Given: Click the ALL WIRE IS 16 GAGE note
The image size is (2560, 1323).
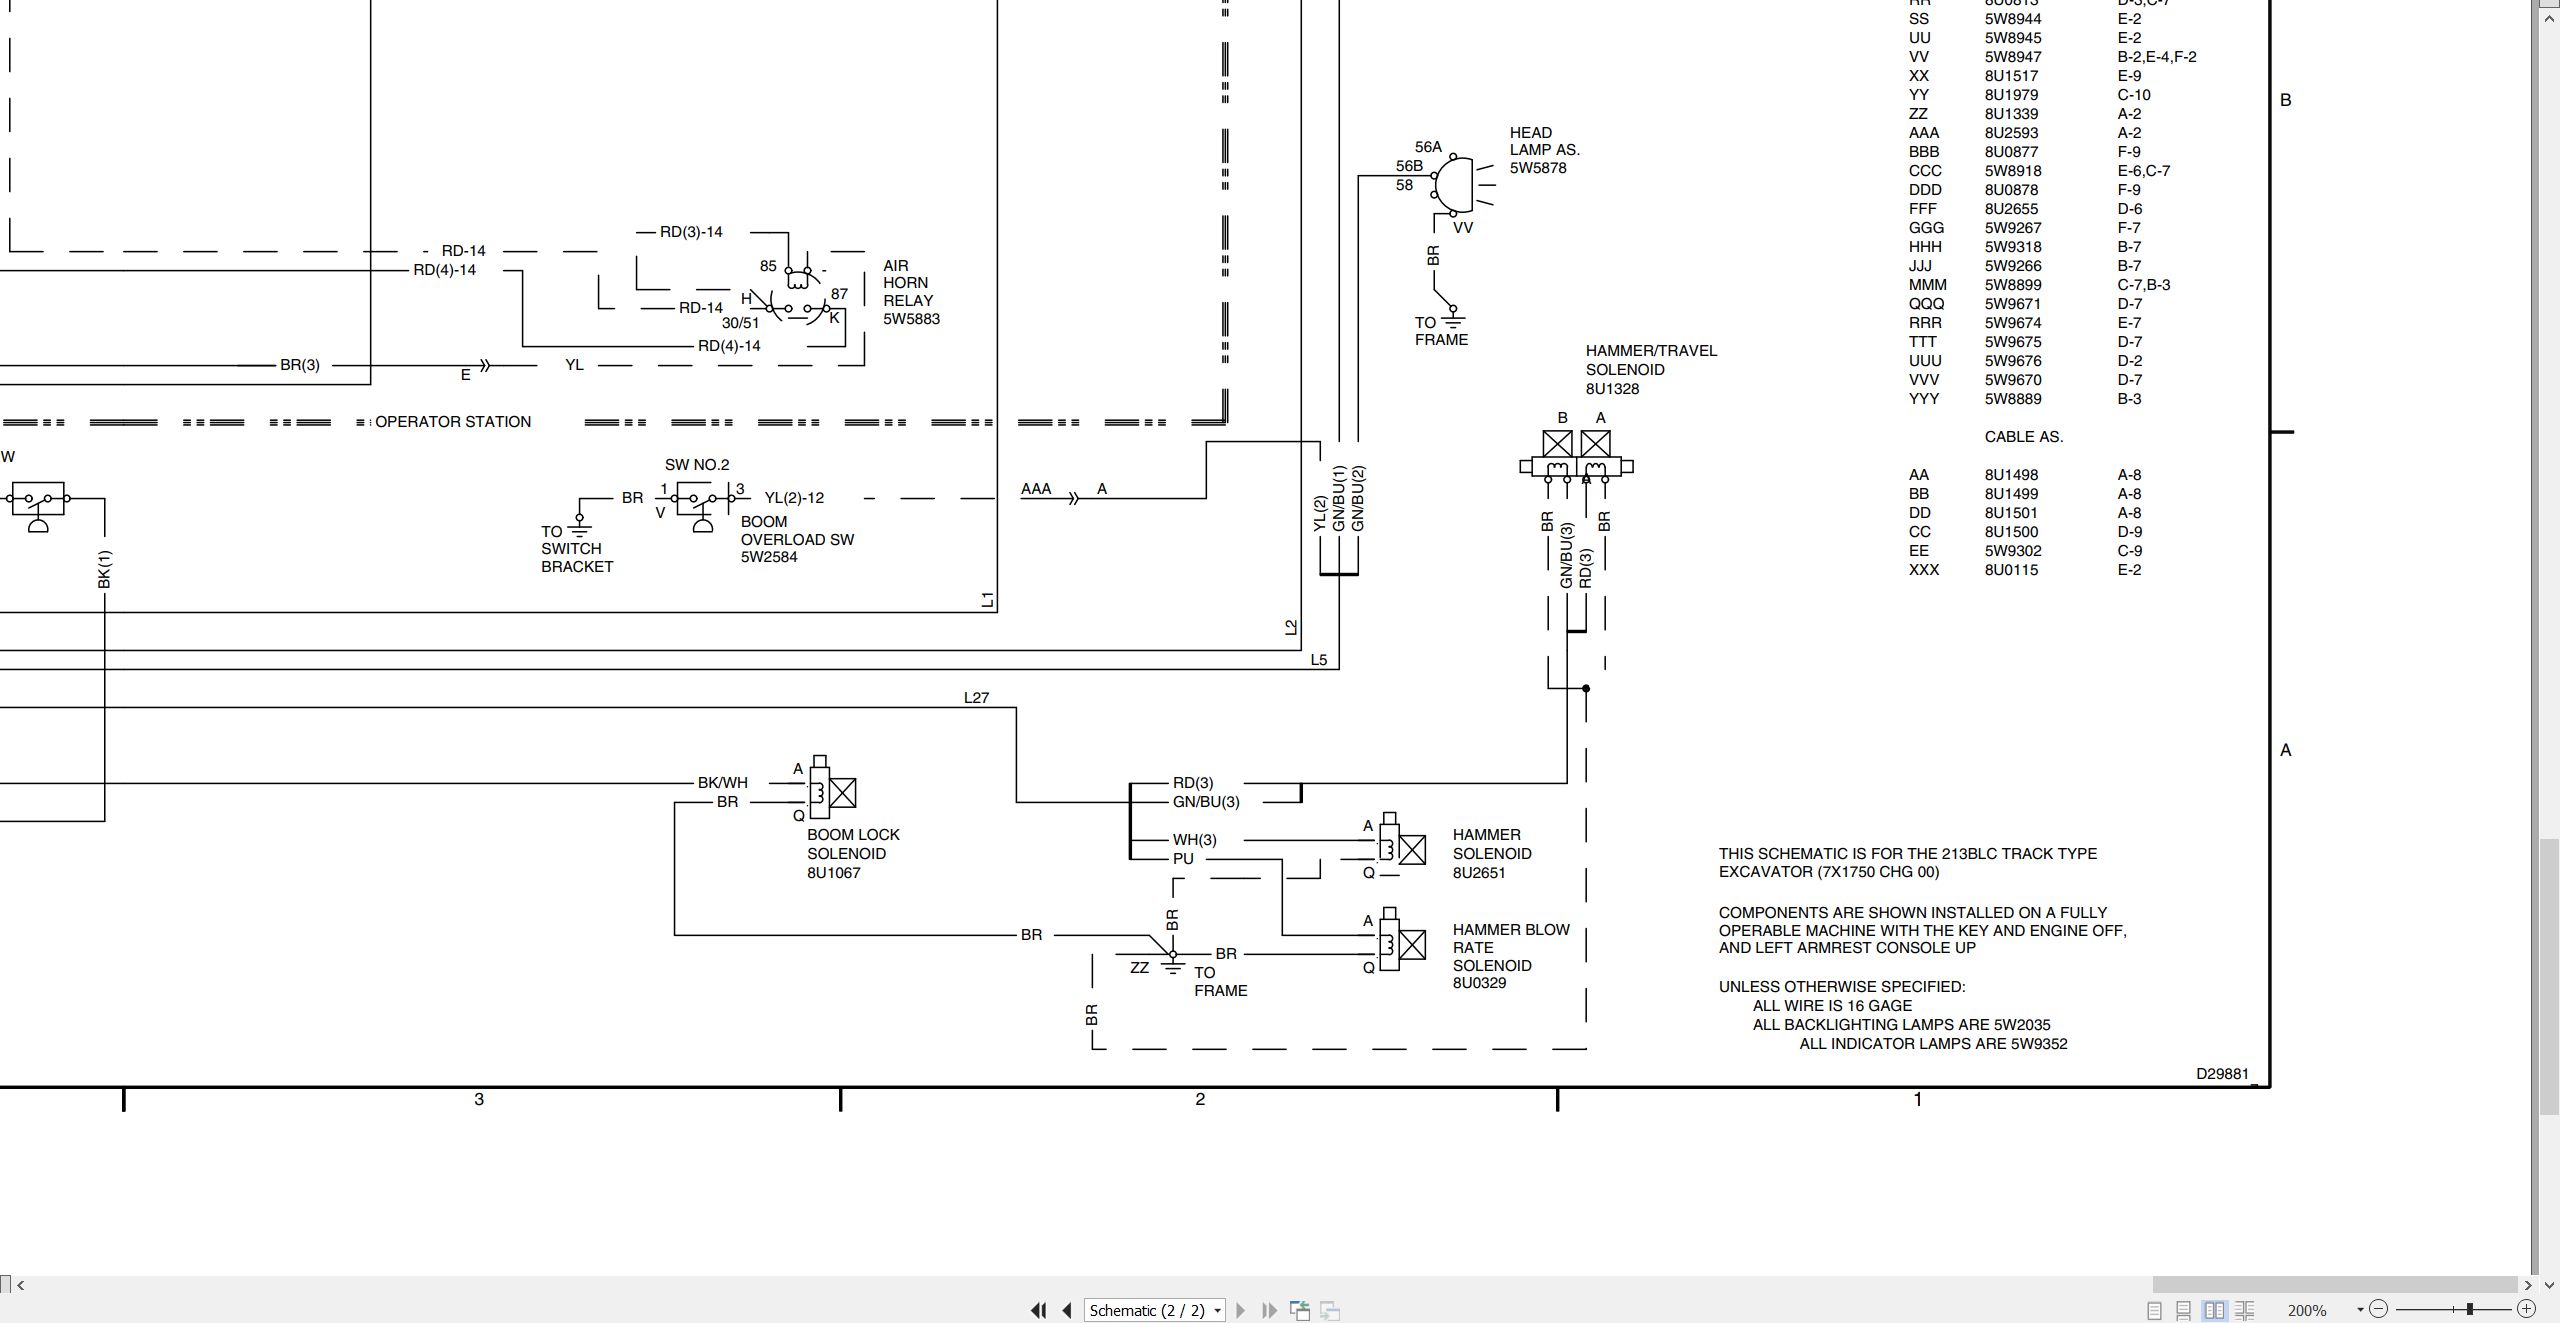Looking at the screenshot, I should coord(1832,1006).
